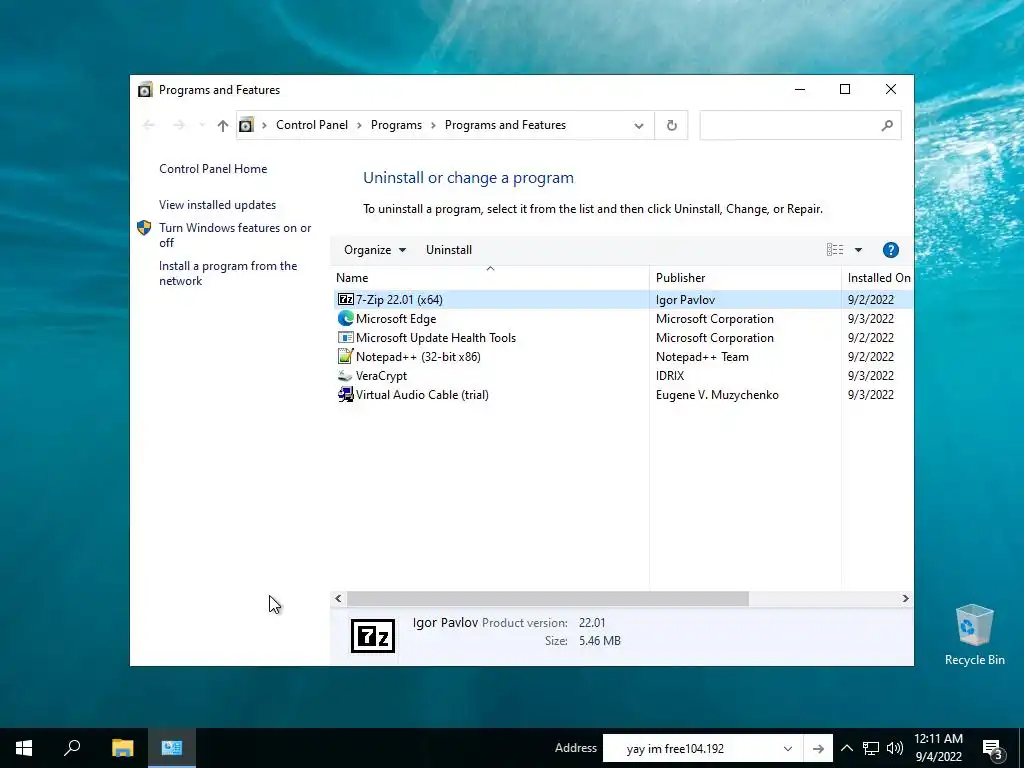1024x768 pixels.
Task: Click the large 7z icon in details pane
Action: tap(373, 636)
